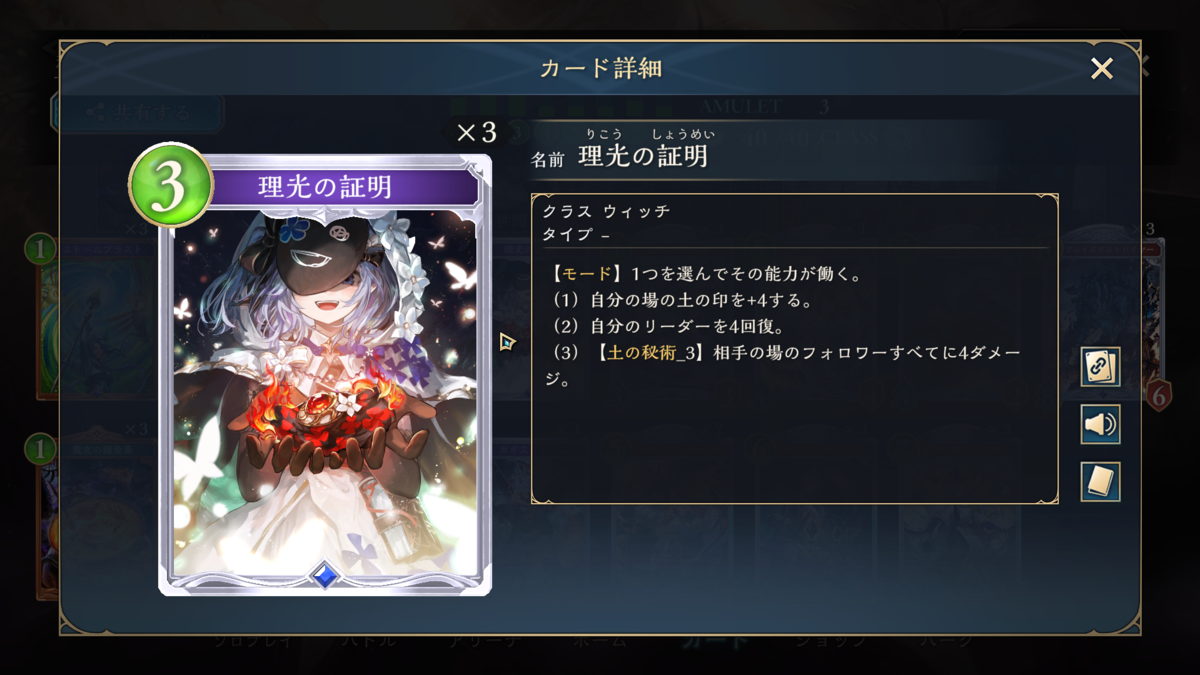This screenshot has height=675, width=1200.
Task: Open flavor text with the book icon
Action: [1100, 482]
